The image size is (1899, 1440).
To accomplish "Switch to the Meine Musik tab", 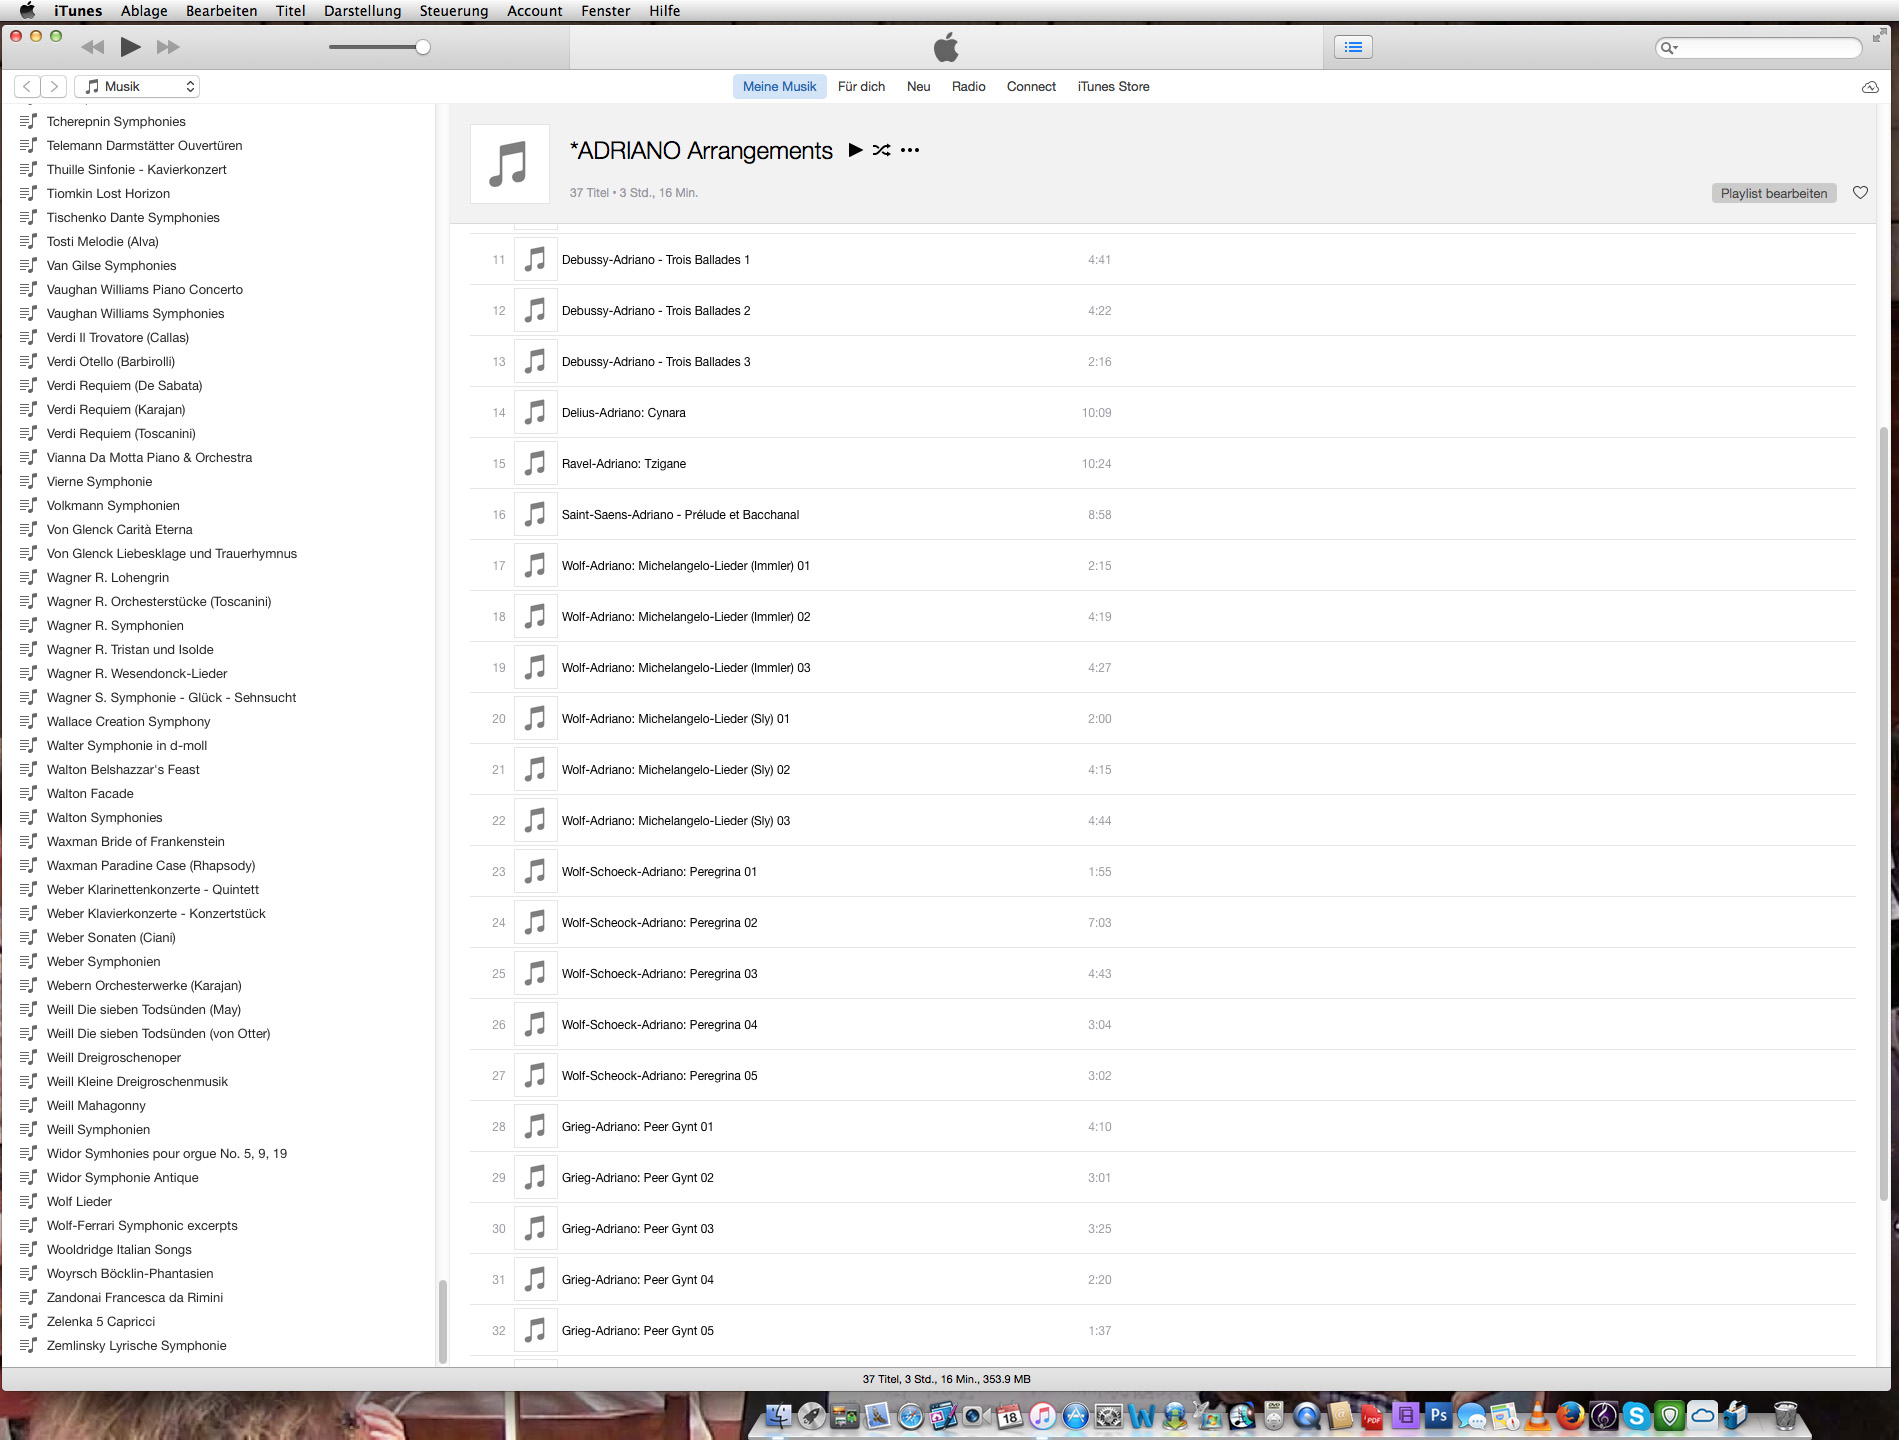I will click(779, 87).
